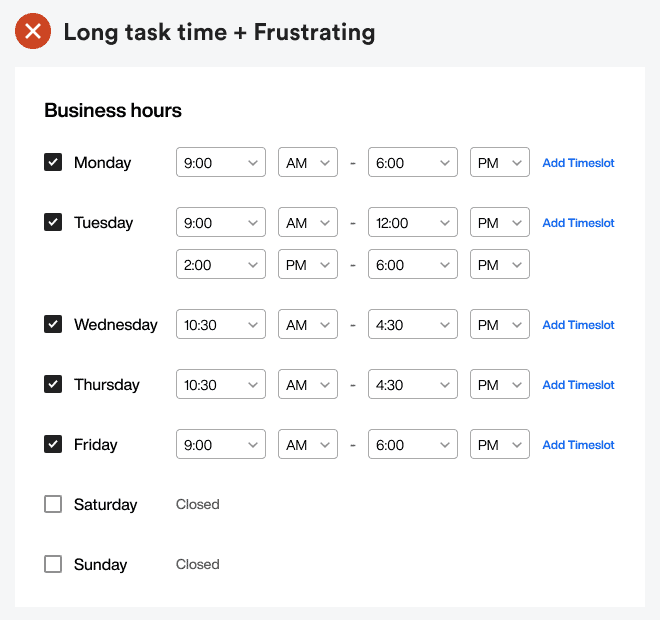Screen dimensions: 660x620
Task: Open Monday start time 9:00 dropdown
Action: coord(221,163)
